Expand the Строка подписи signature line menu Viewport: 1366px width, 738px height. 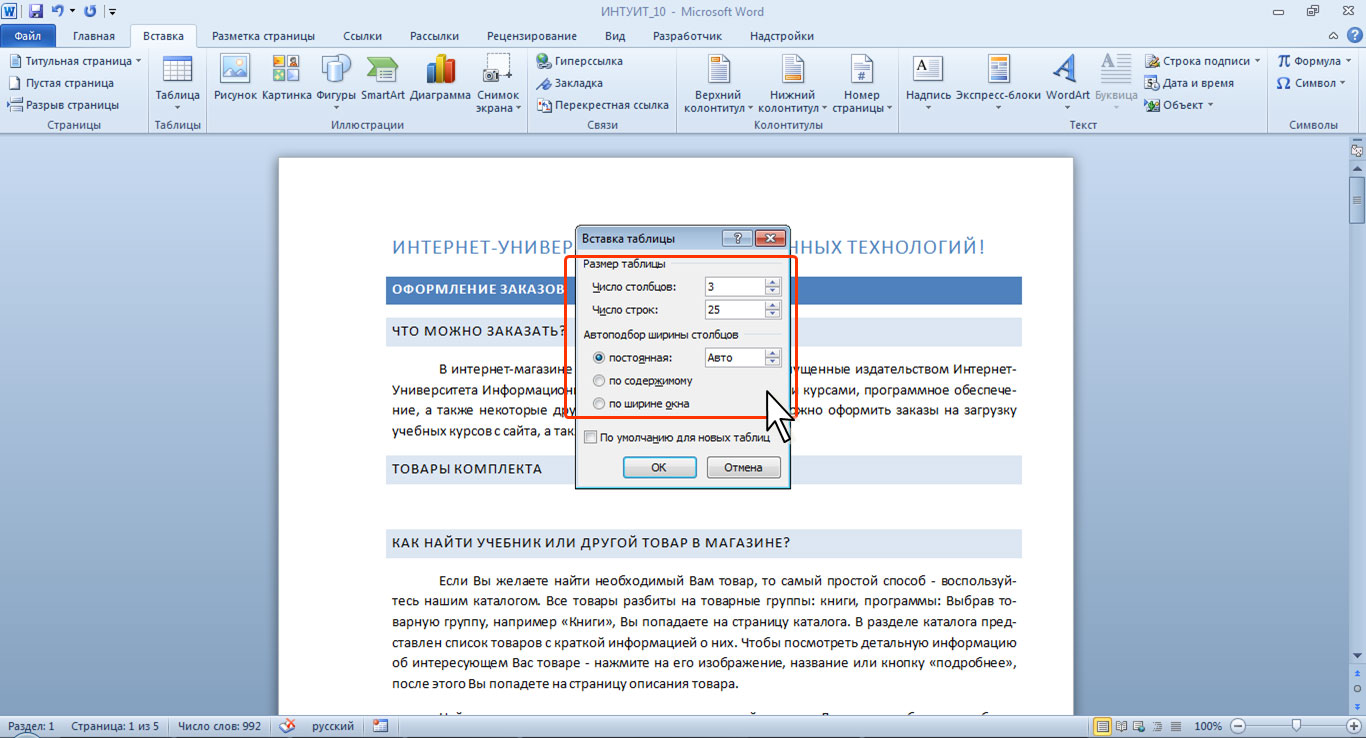click(1203, 61)
